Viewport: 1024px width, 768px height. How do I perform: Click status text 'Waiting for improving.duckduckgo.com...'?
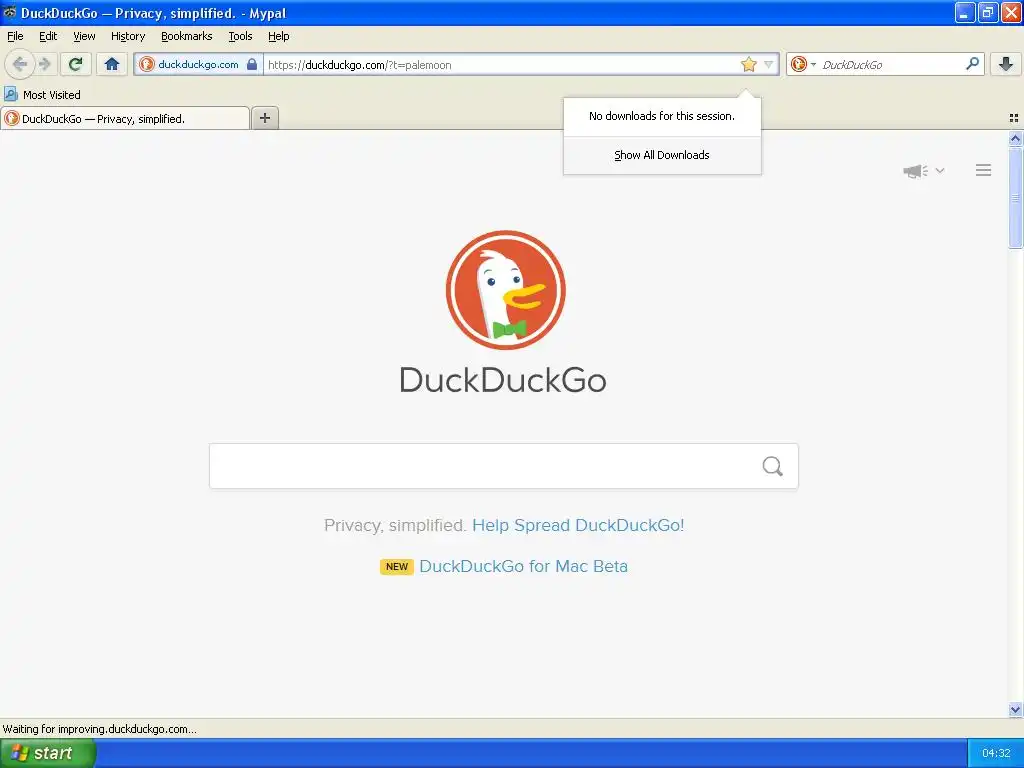(x=99, y=729)
